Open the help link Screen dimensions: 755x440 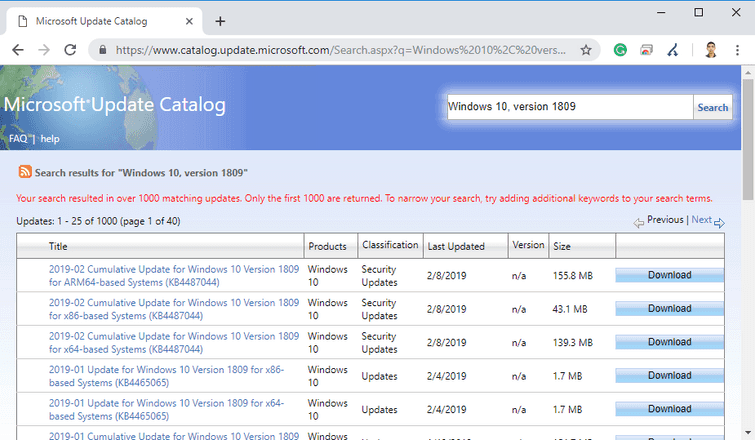50,139
